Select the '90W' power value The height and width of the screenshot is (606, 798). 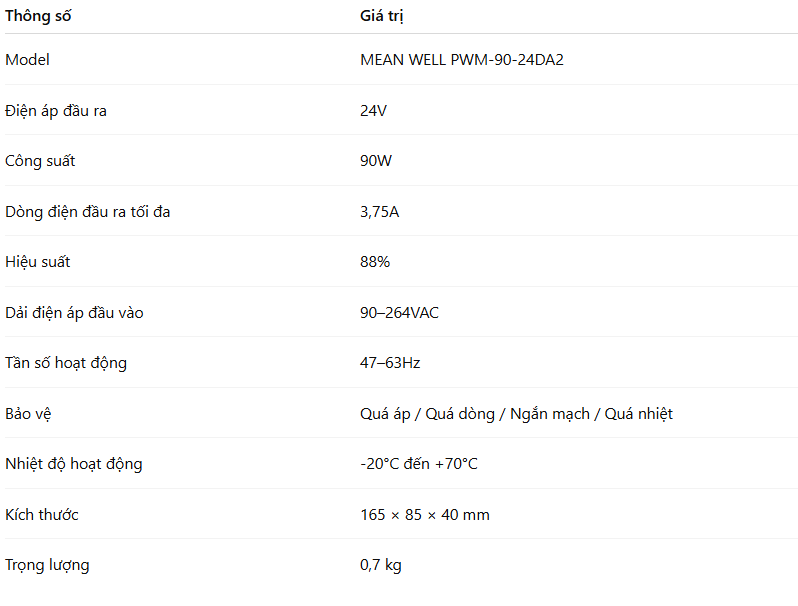(x=376, y=161)
